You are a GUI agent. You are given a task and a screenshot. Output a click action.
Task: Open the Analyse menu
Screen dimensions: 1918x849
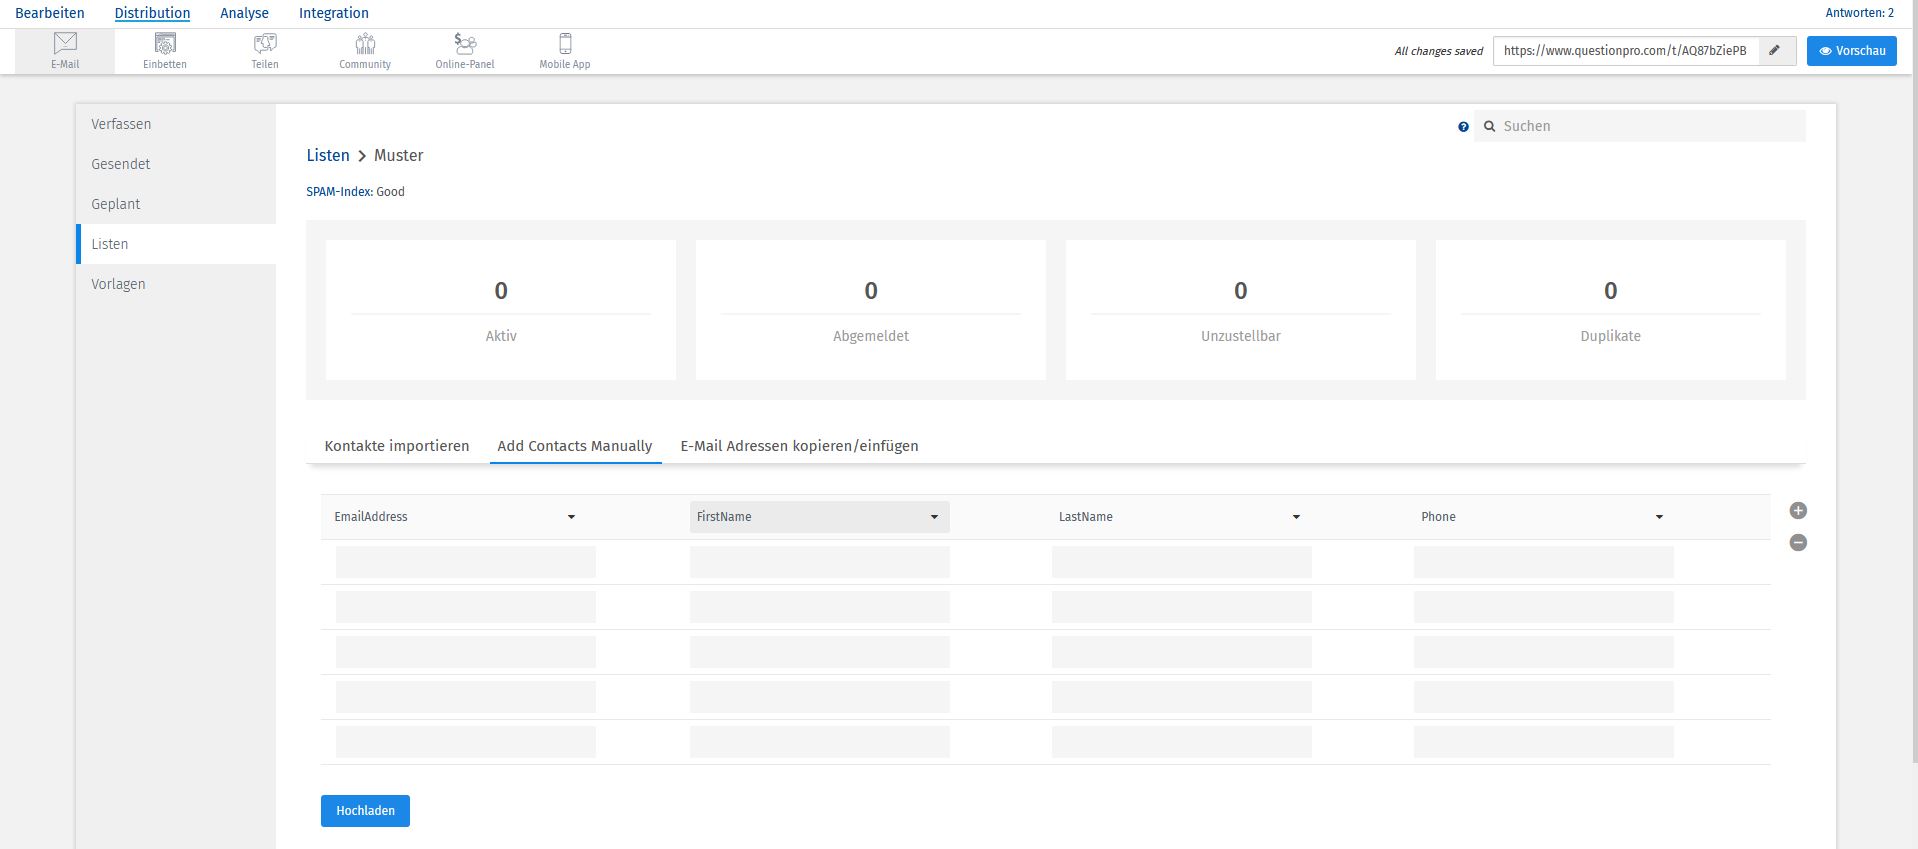[244, 13]
